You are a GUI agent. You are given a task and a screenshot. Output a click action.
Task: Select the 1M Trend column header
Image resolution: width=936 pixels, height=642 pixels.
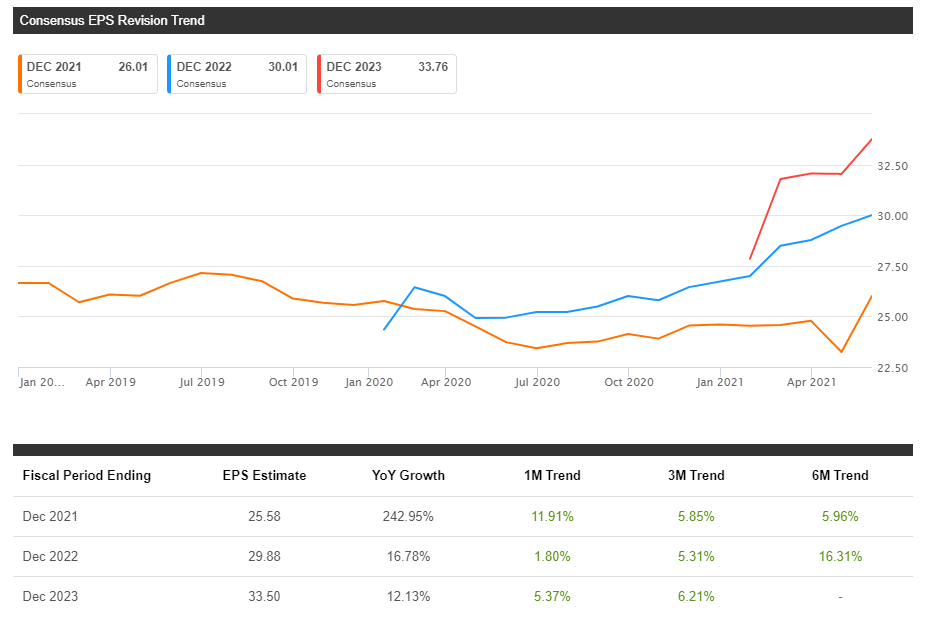point(551,476)
